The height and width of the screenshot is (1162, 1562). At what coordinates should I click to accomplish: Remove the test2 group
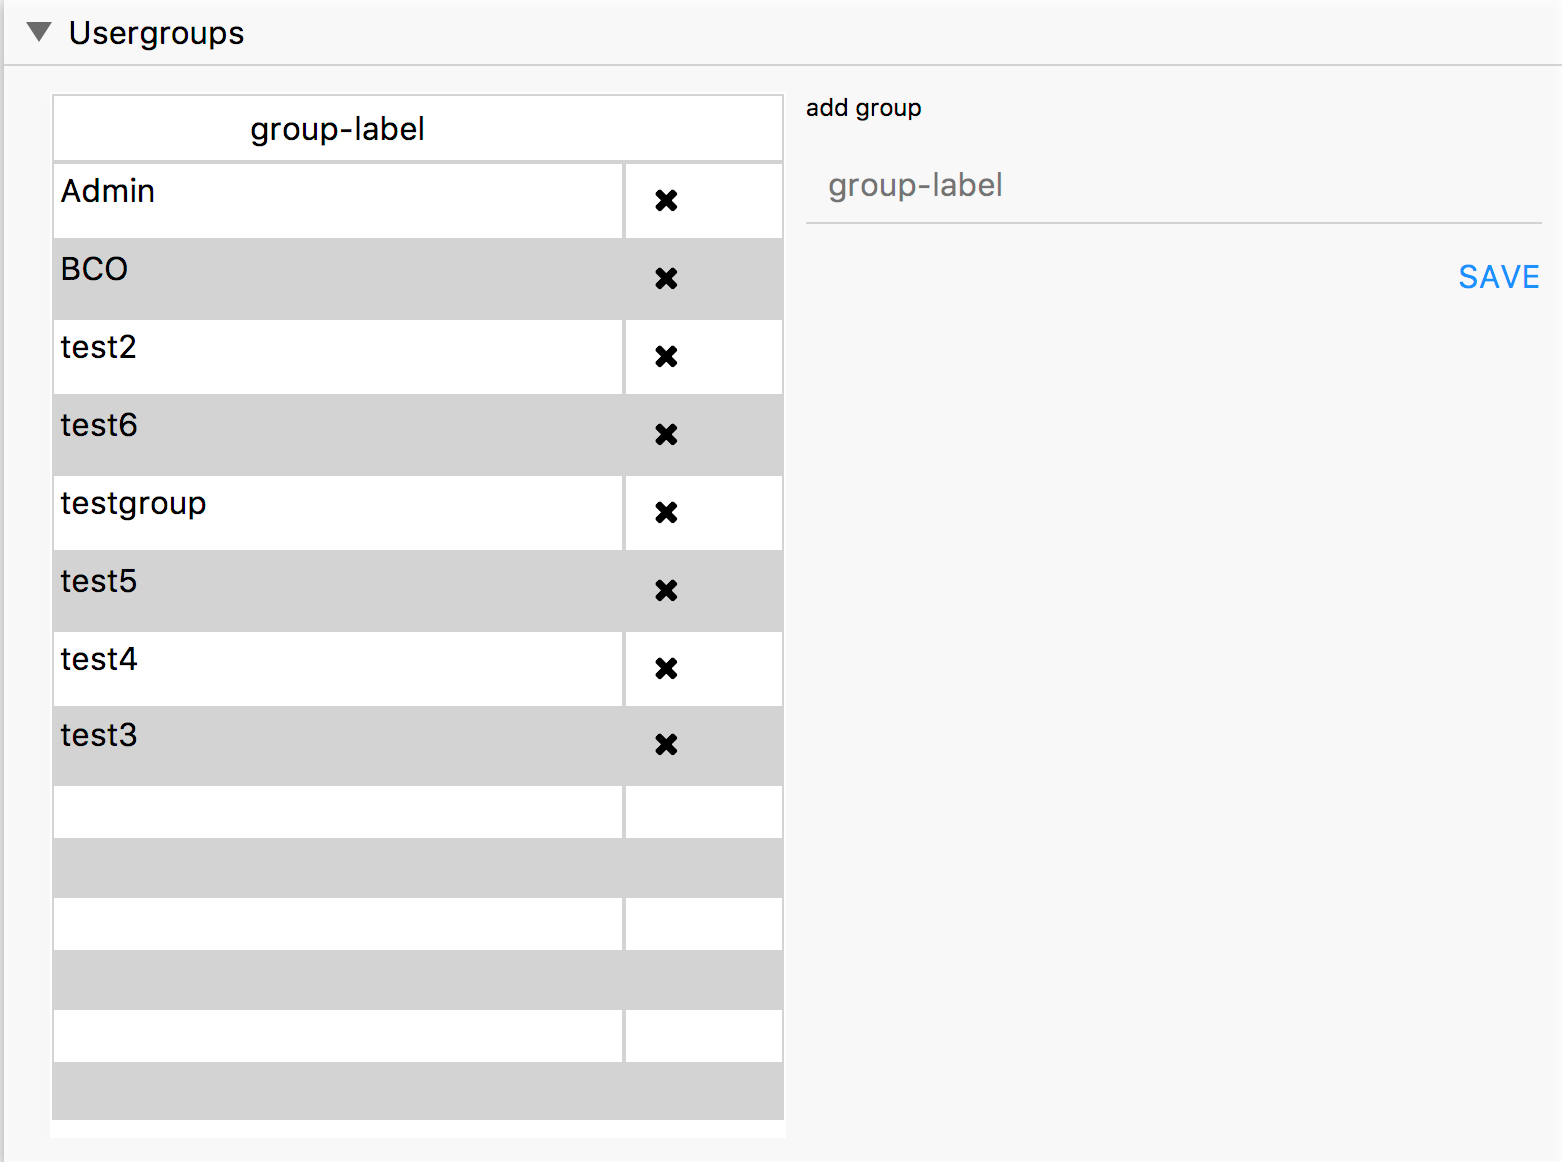[665, 357]
